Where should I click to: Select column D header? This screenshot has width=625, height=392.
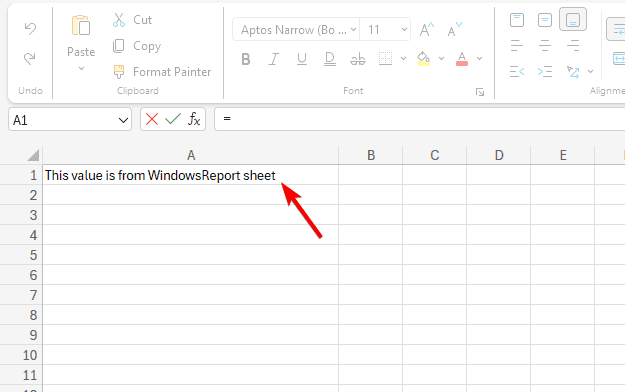click(499, 155)
